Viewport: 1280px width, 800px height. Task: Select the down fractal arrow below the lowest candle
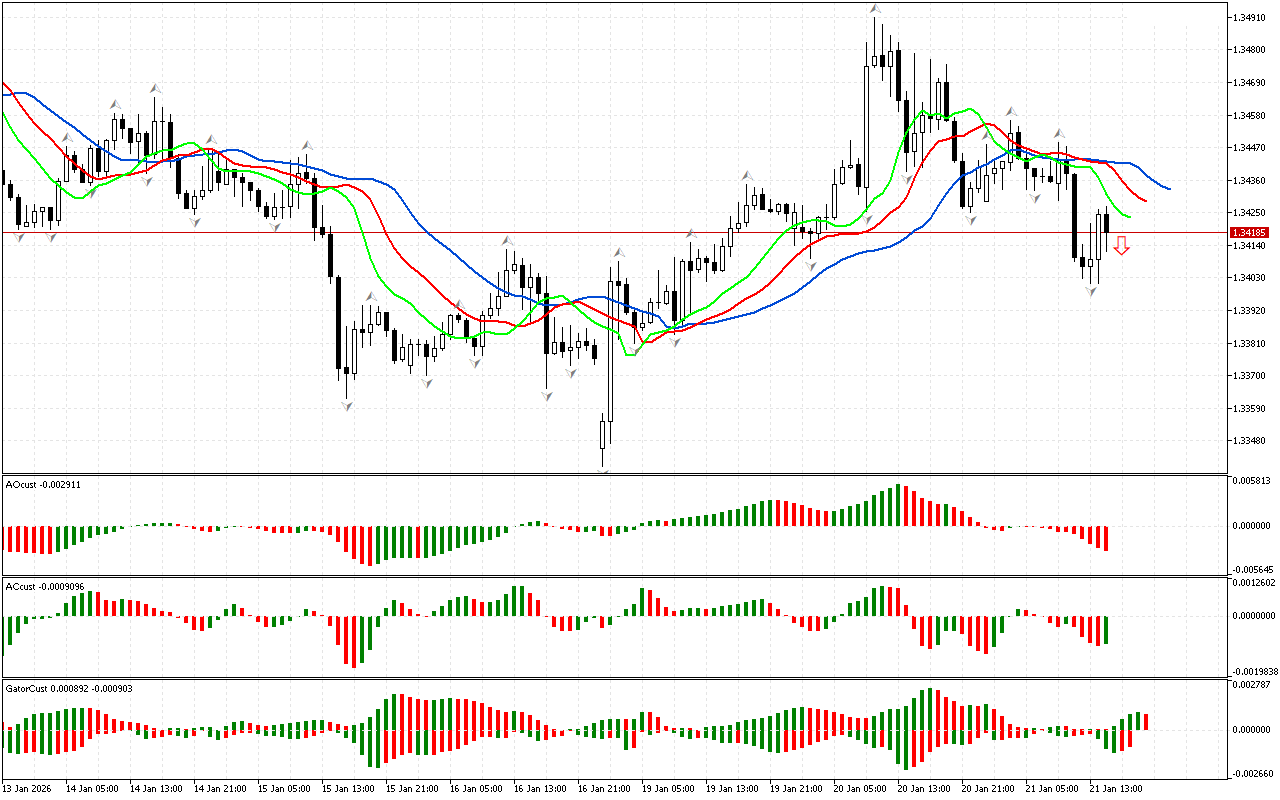click(x=603, y=469)
